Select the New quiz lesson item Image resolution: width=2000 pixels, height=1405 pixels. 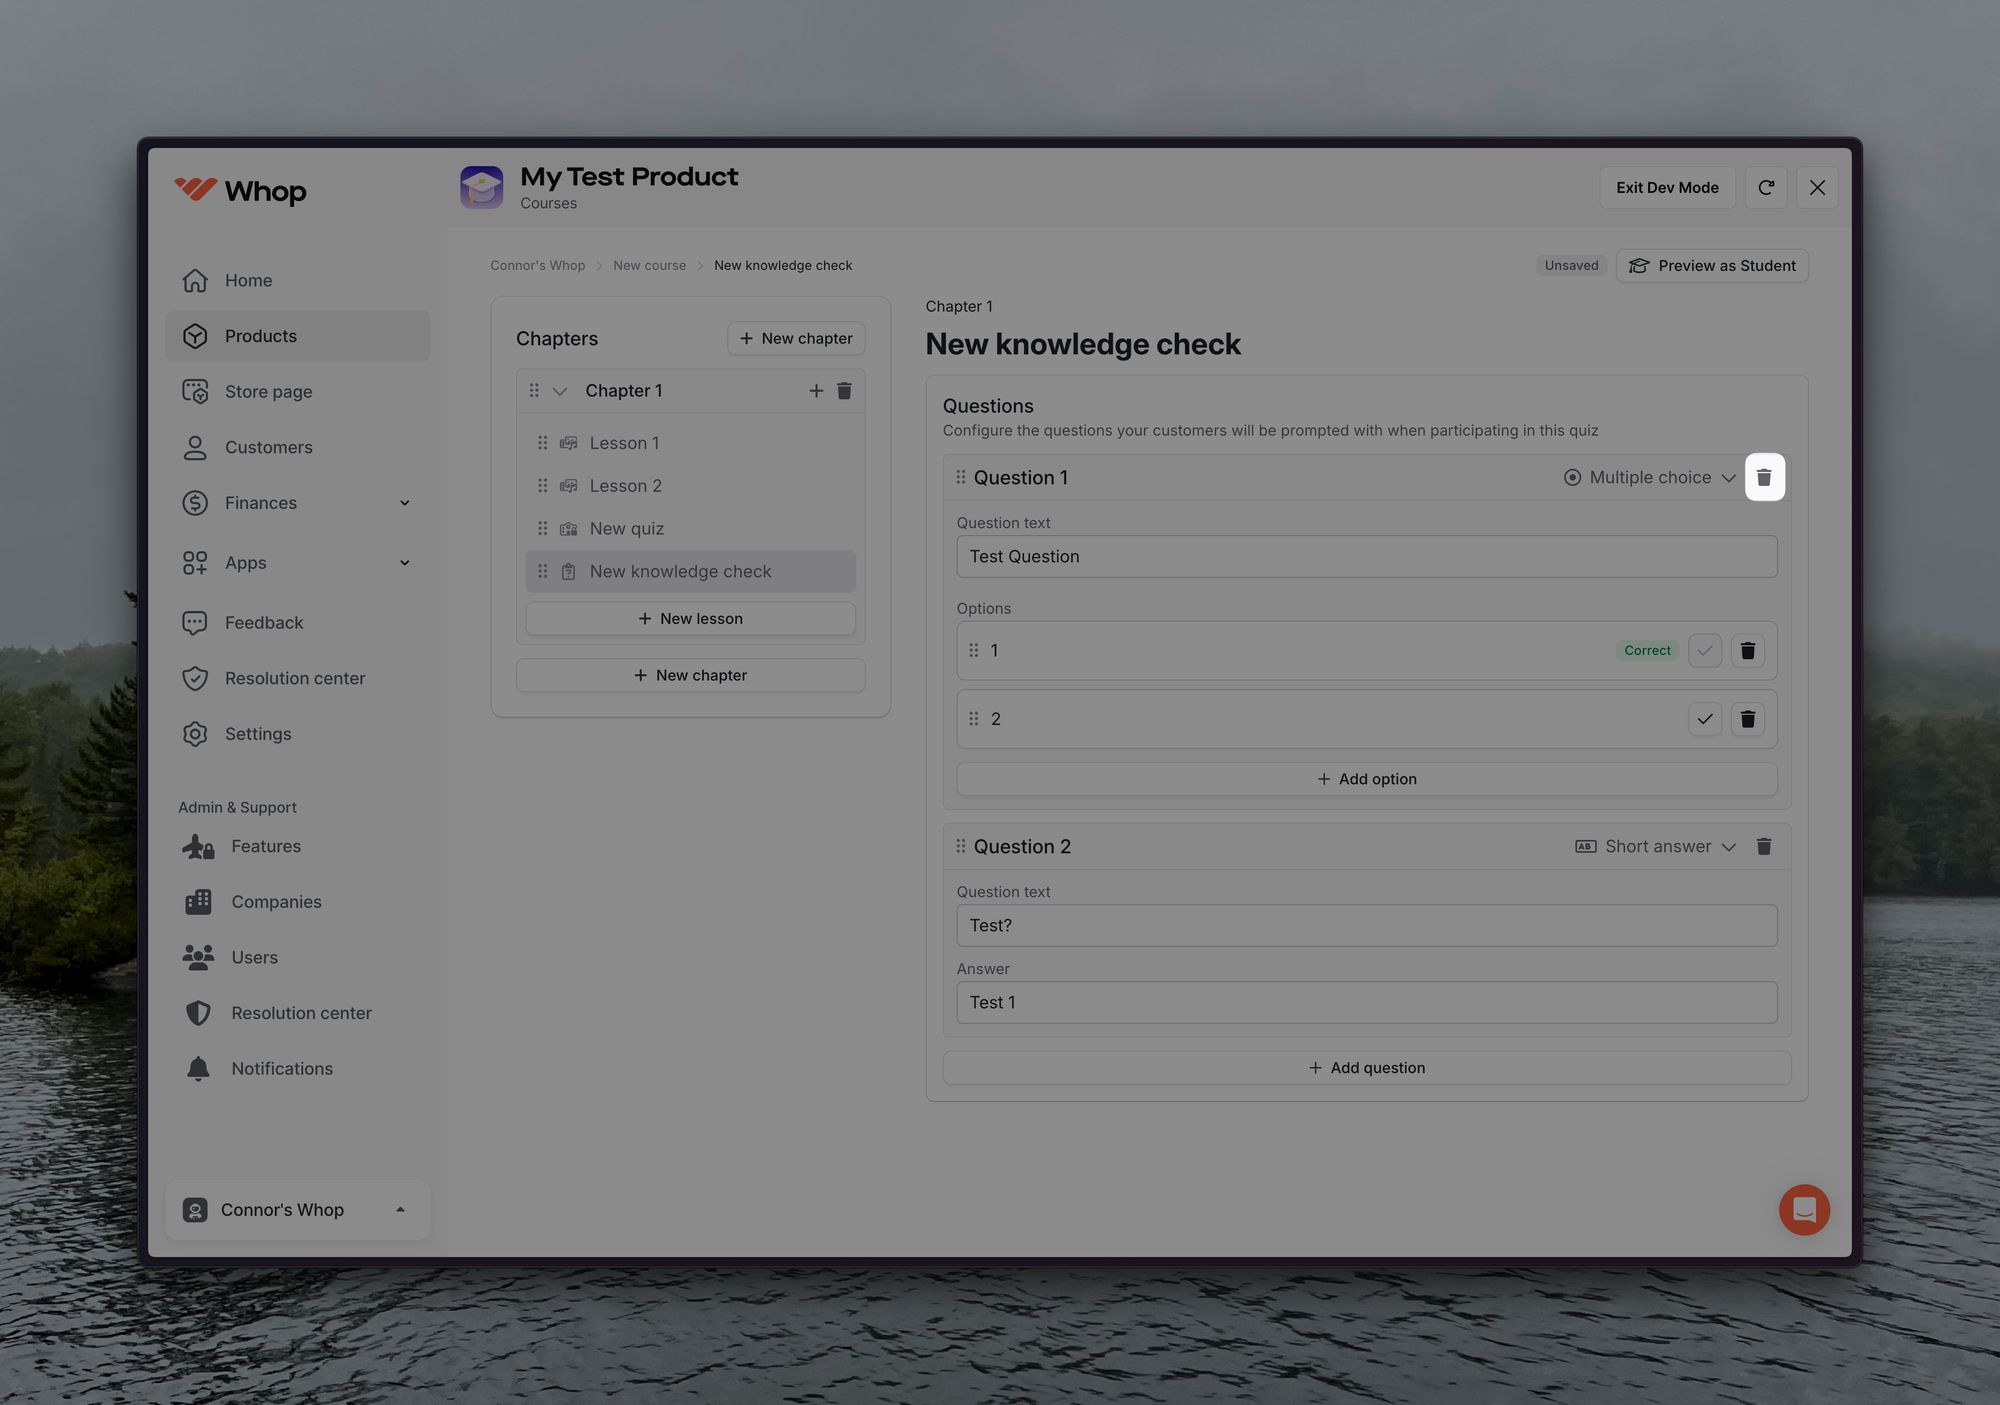pos(627,529)
